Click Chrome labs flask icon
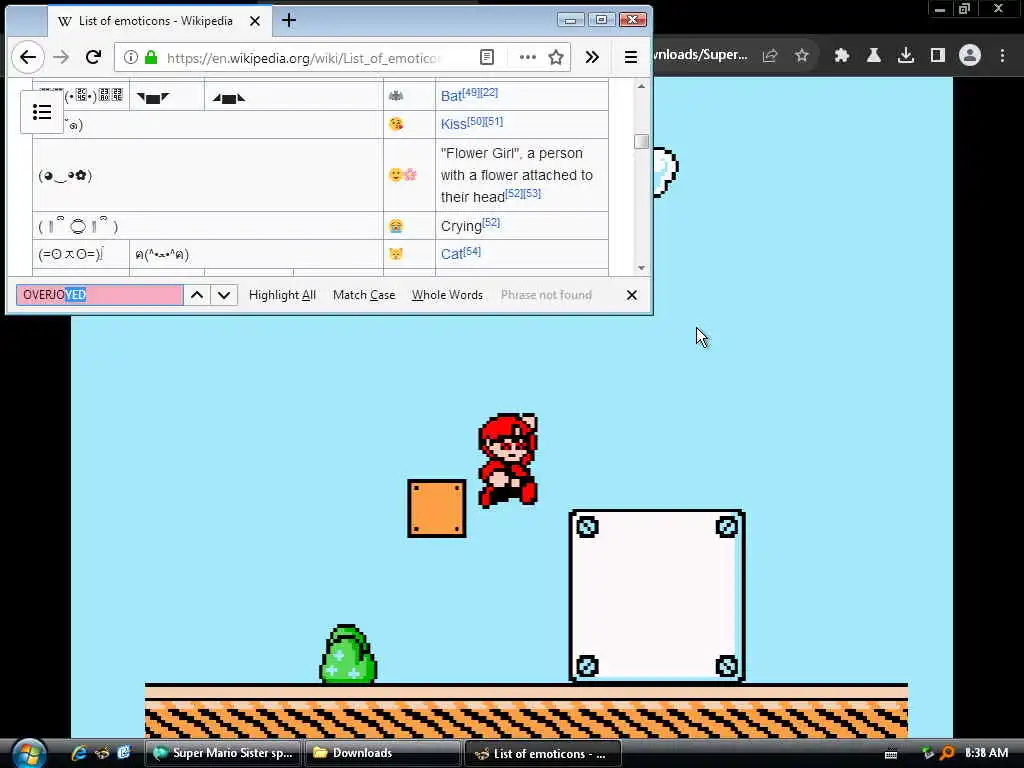 click(873, 56)
